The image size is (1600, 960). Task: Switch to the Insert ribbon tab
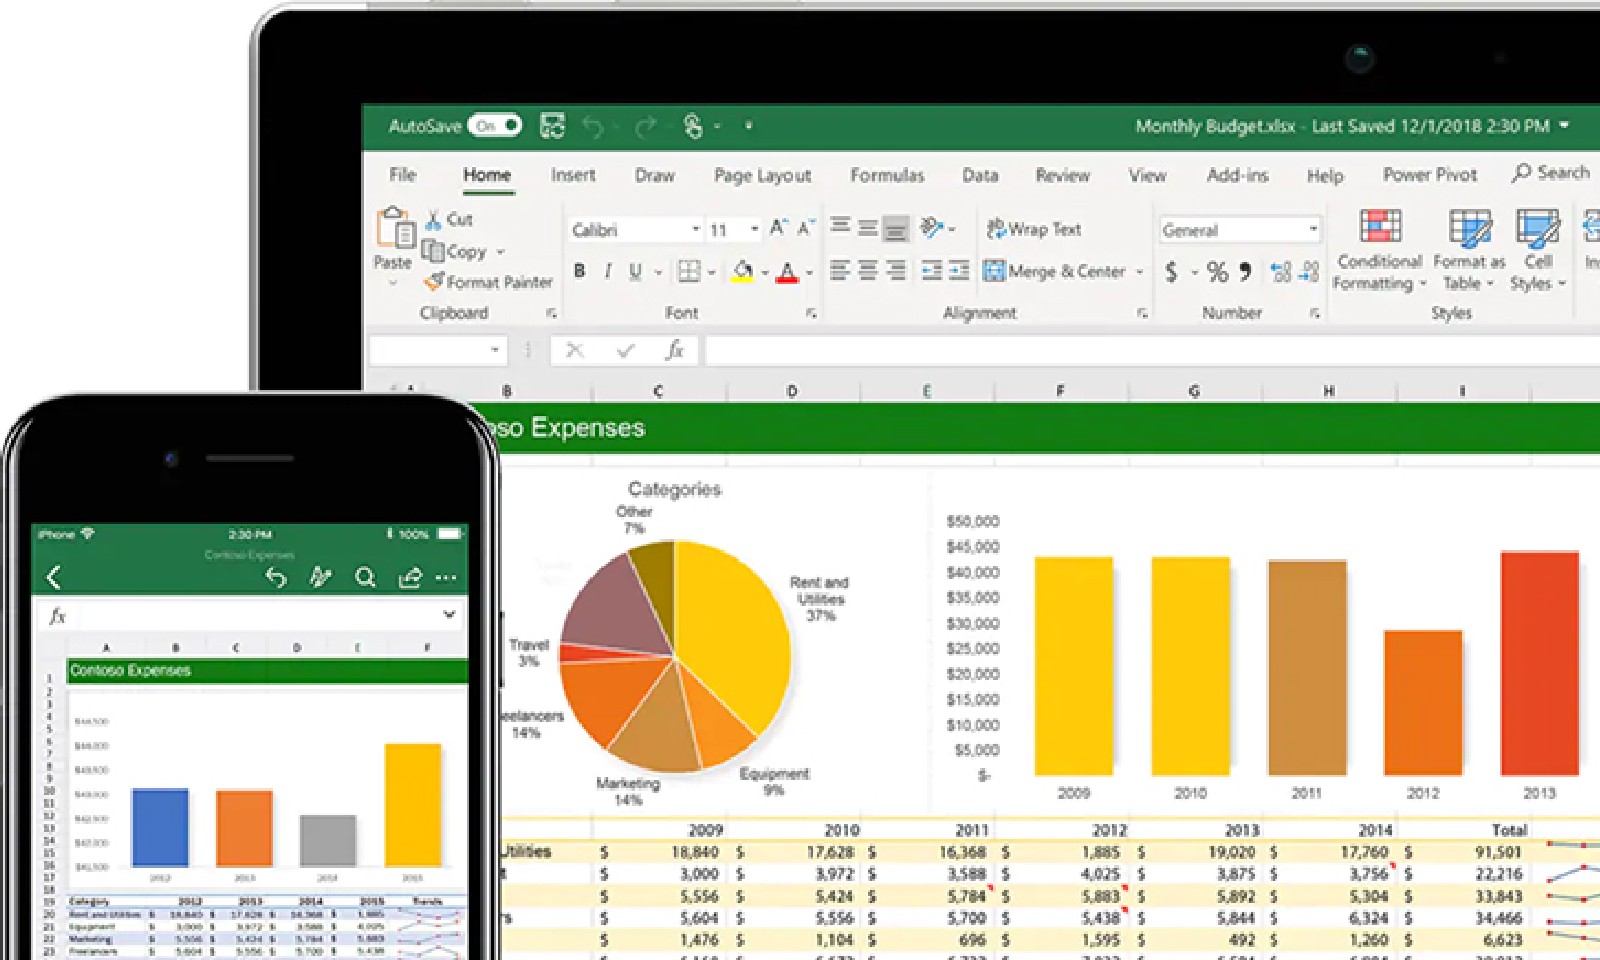tap(573, 175)
